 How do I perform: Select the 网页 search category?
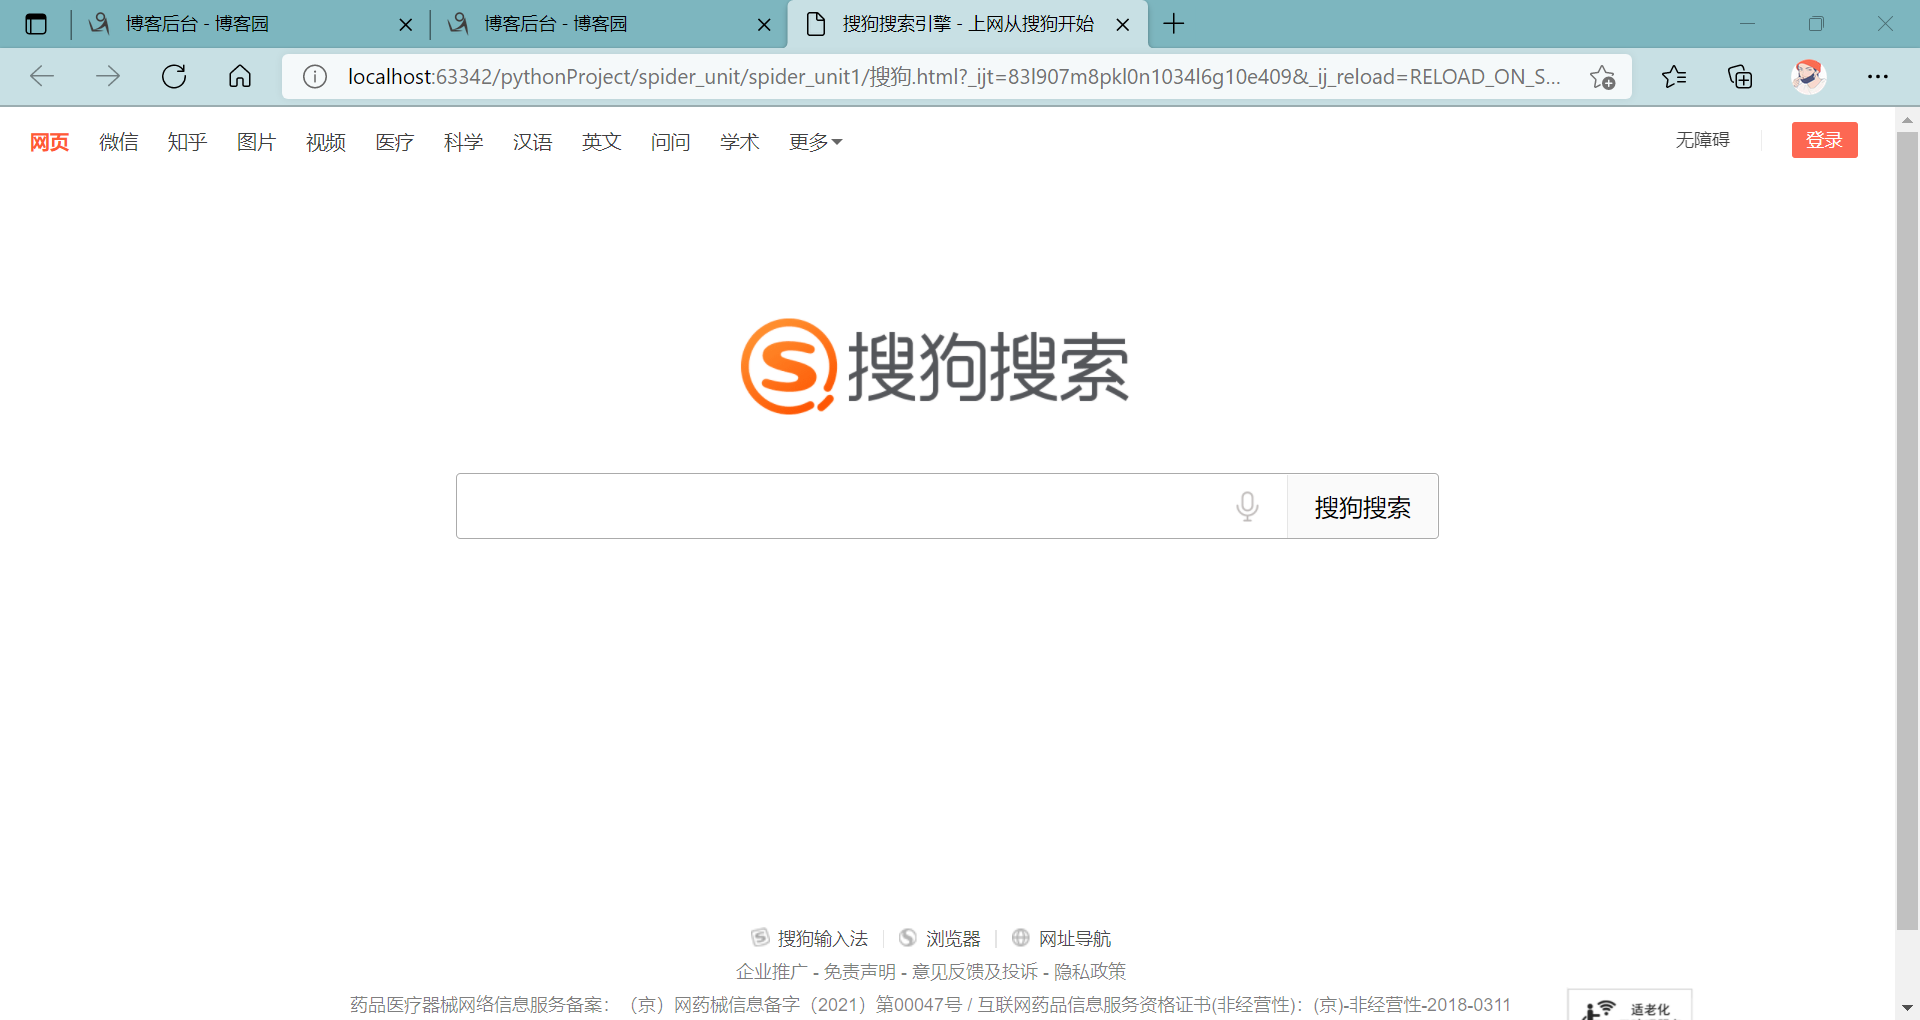(x=49, y=142)
